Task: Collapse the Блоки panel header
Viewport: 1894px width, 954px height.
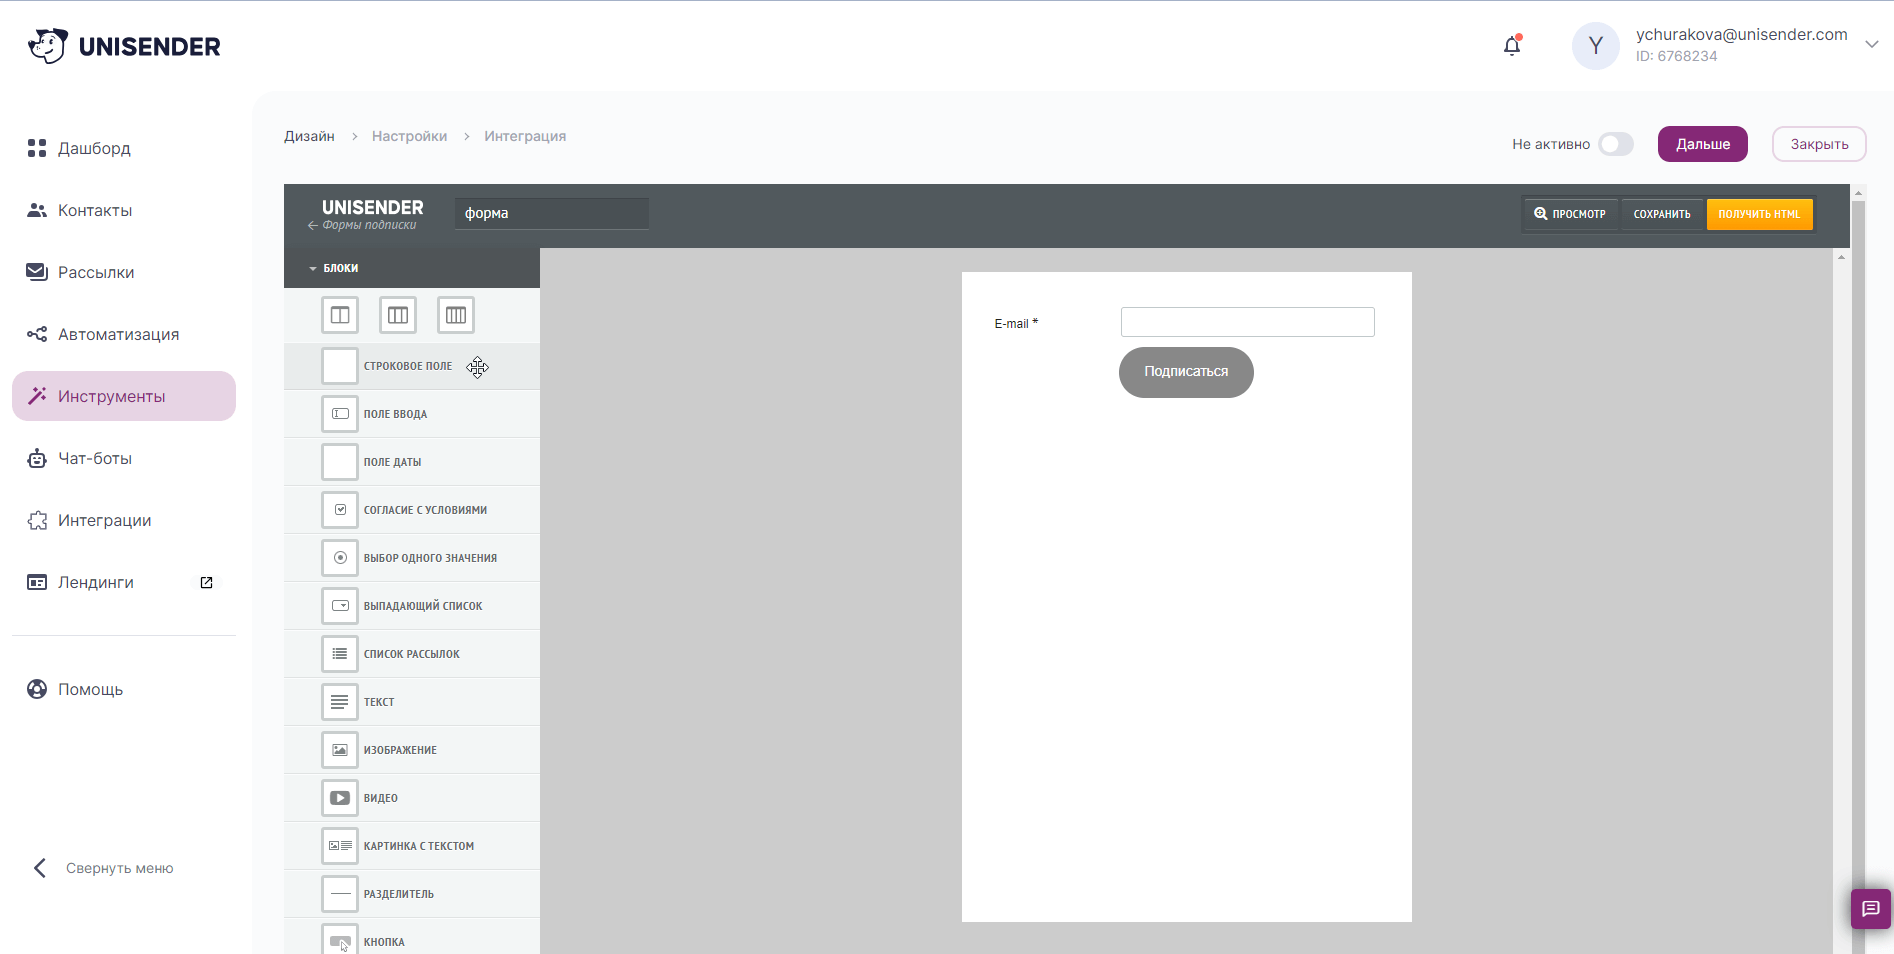Action: tap(412, 268)
